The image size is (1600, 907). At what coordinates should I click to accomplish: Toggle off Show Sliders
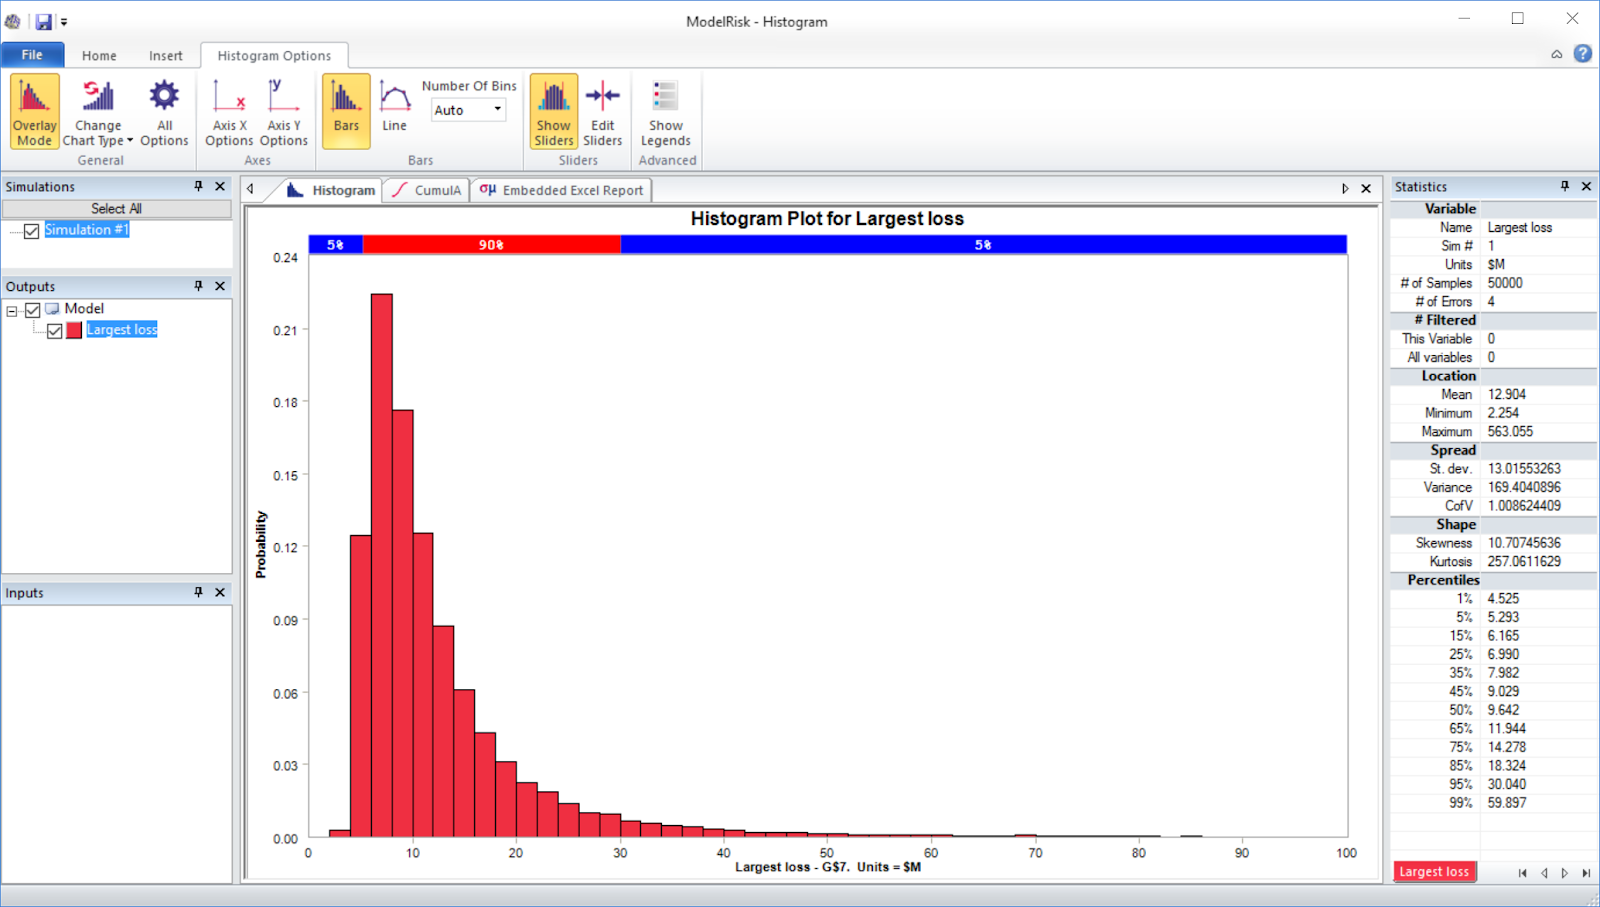click(x=553, y=110)
